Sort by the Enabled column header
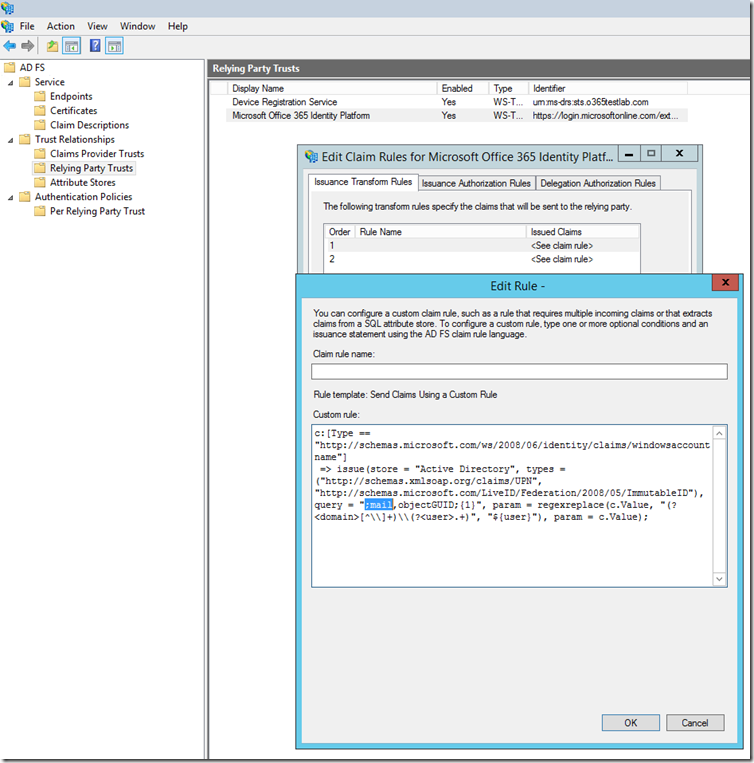 463,88
